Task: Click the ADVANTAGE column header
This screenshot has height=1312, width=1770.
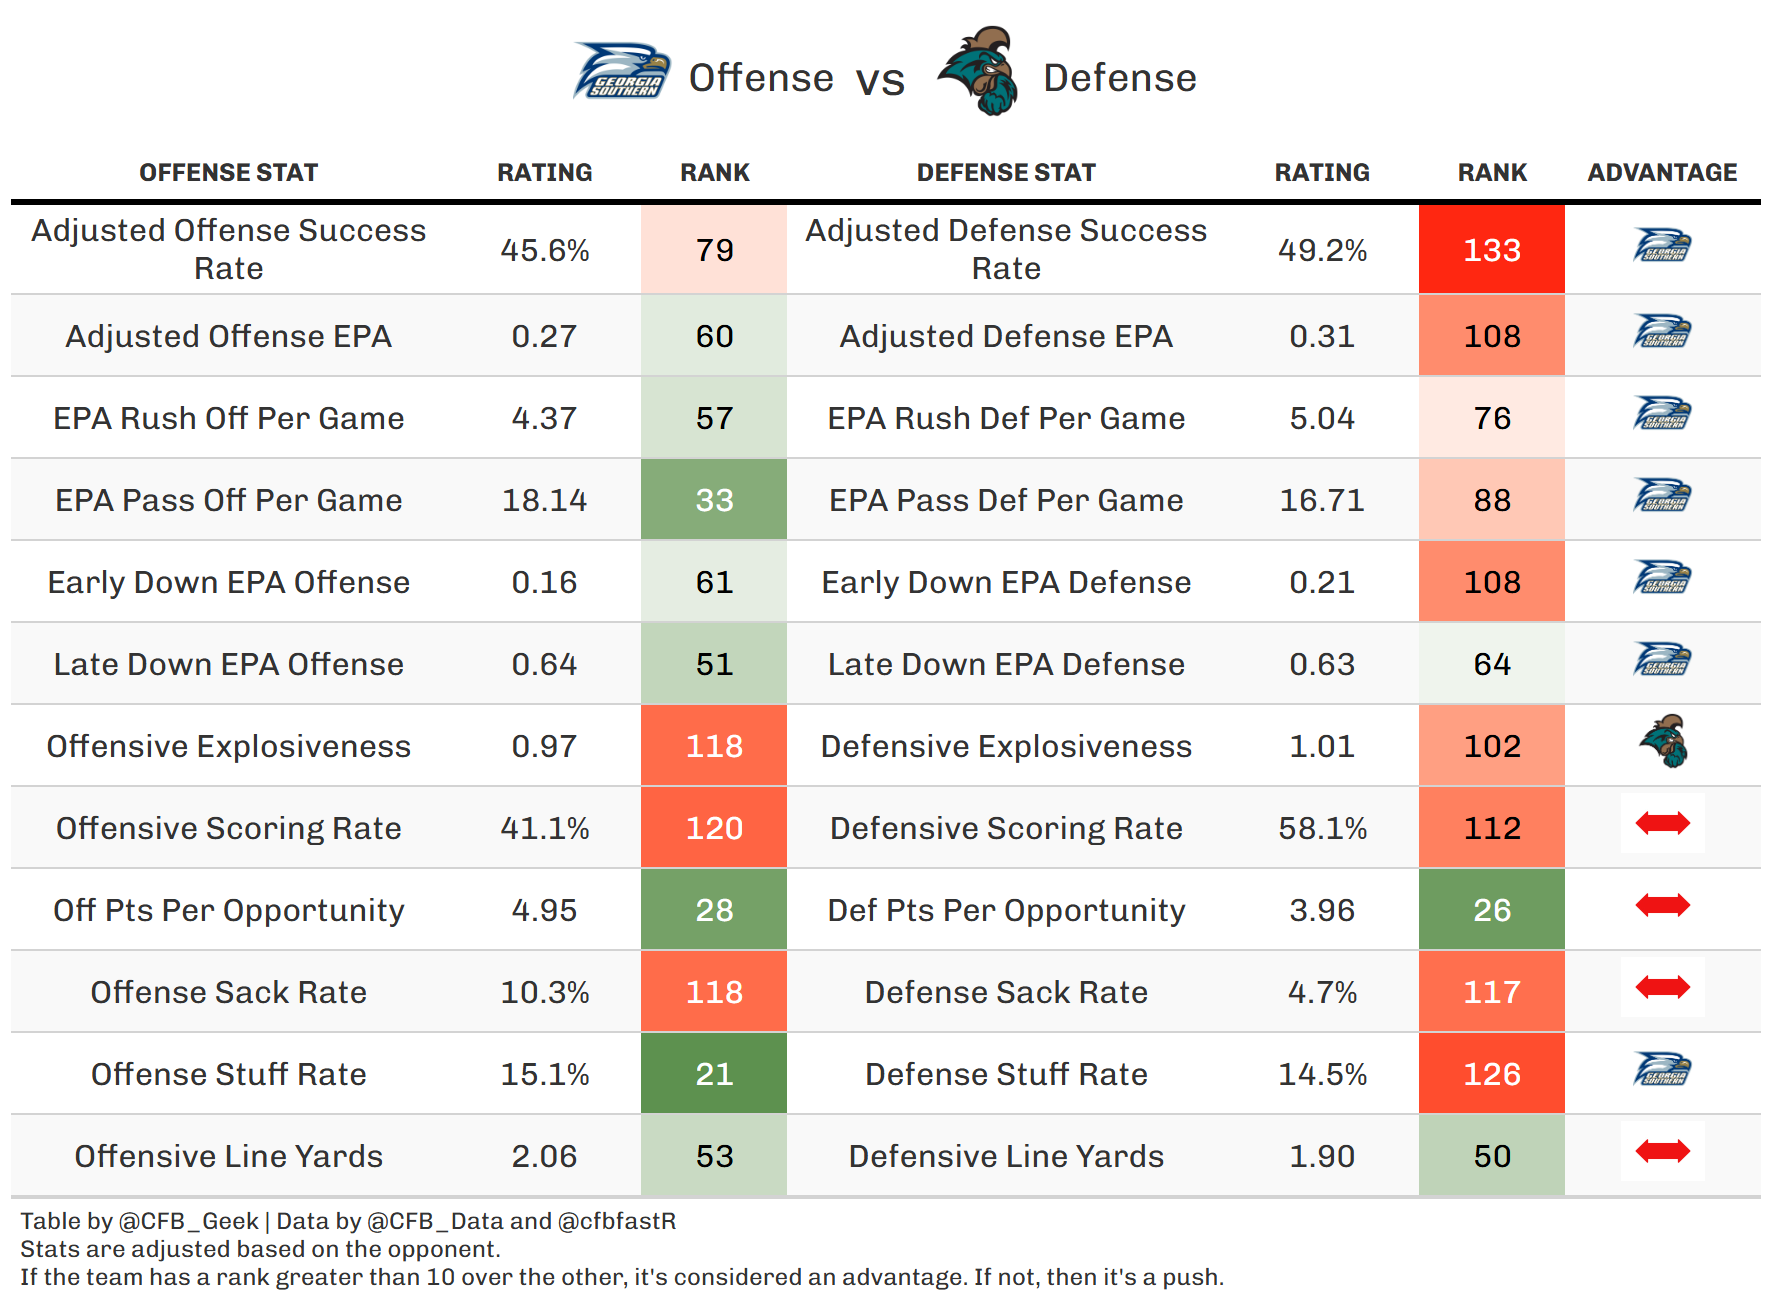Action: coord(1662,173)
